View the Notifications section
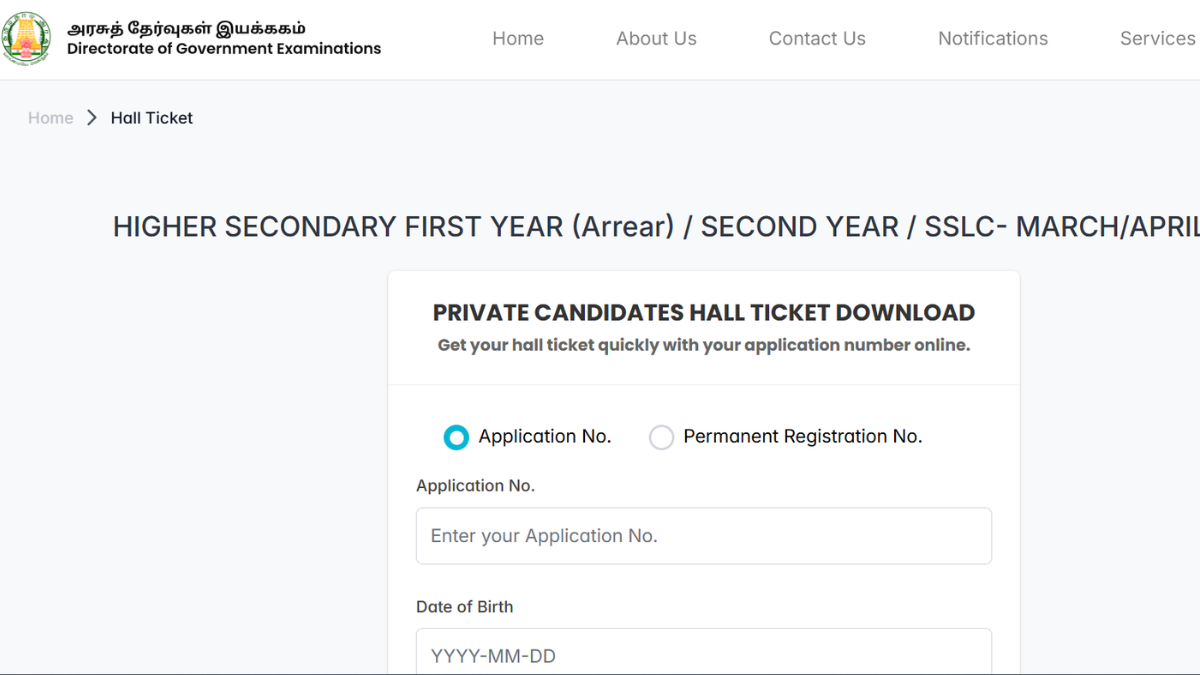This screenshot has height=675, width=1200. (x=993, y=38)
